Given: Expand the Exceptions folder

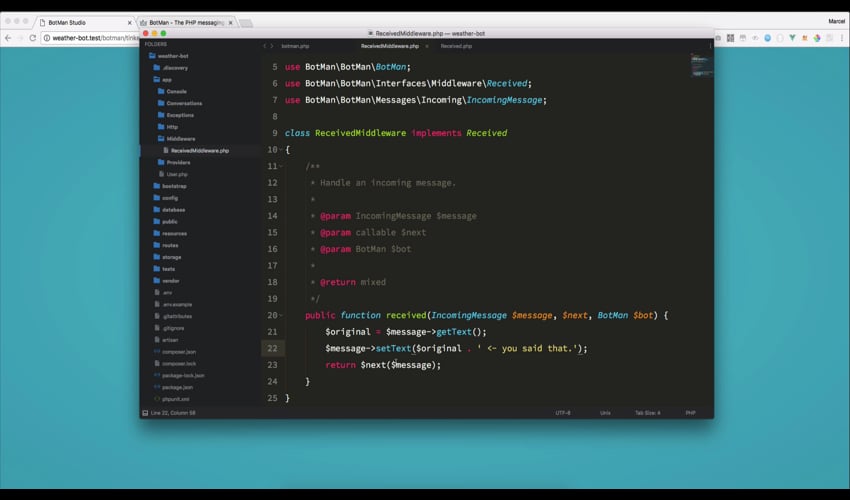Looking at the screenshot, I should pyautogui.click(x=176, y=115).
